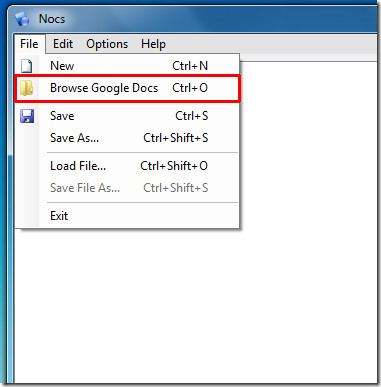
Task: Click the Nocs application icon in title bar
Action: coord(22,19)
